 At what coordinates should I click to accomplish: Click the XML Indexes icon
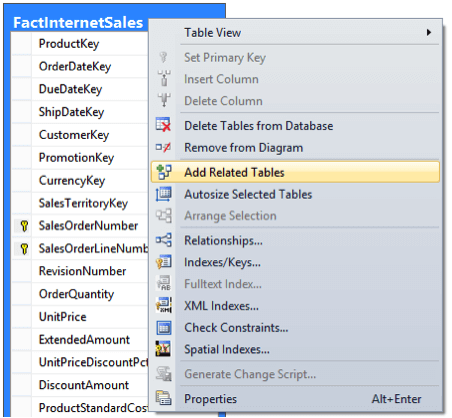(164, 305)
